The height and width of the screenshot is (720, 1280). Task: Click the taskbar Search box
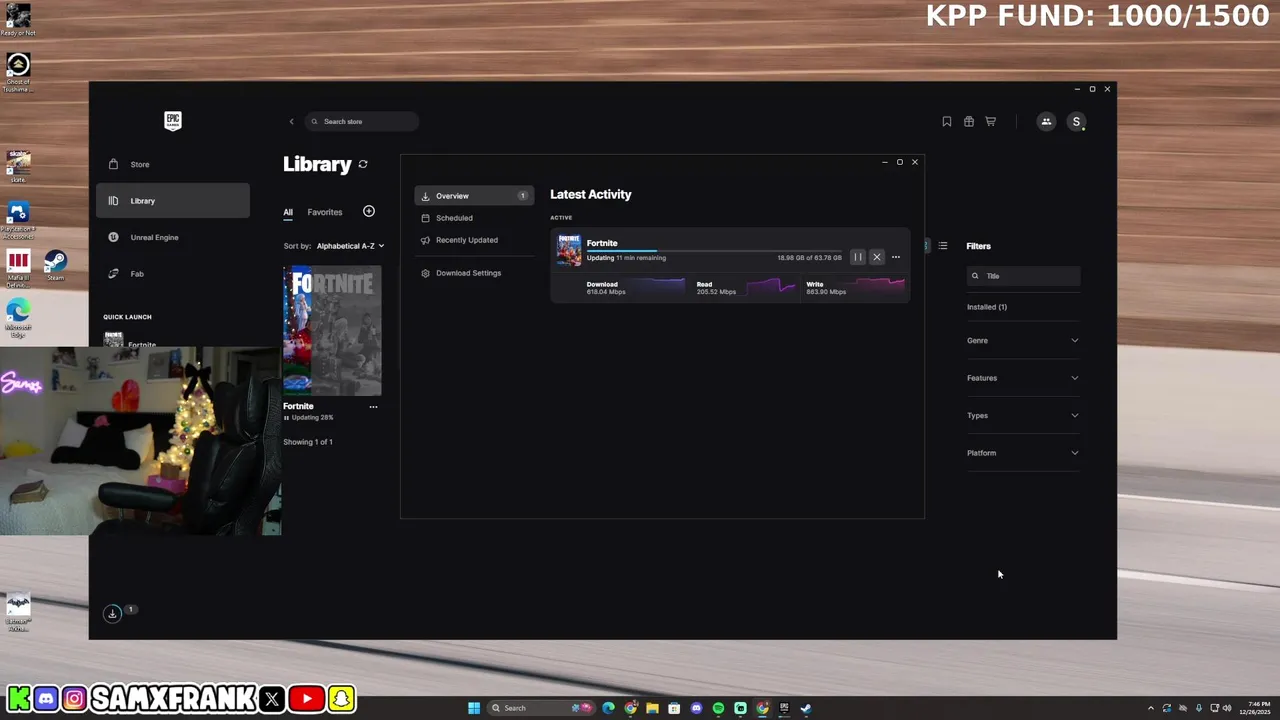[x=540, y=708]
